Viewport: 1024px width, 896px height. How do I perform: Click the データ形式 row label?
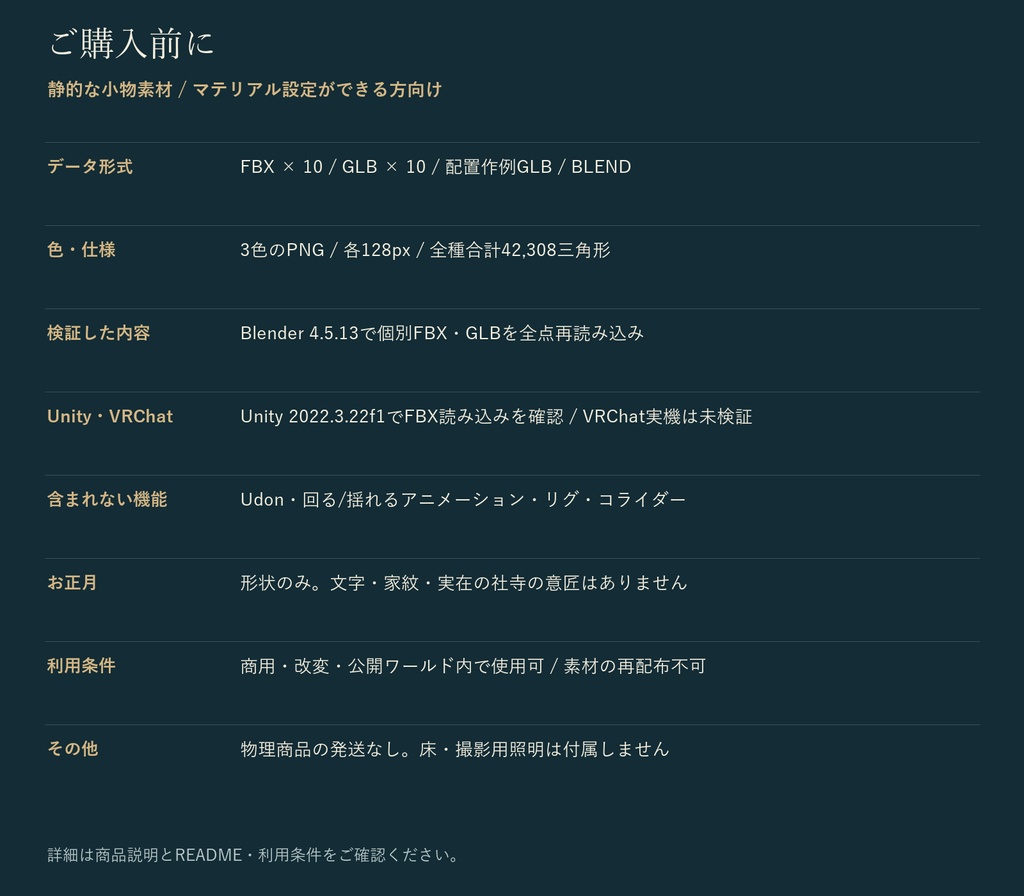90,167
